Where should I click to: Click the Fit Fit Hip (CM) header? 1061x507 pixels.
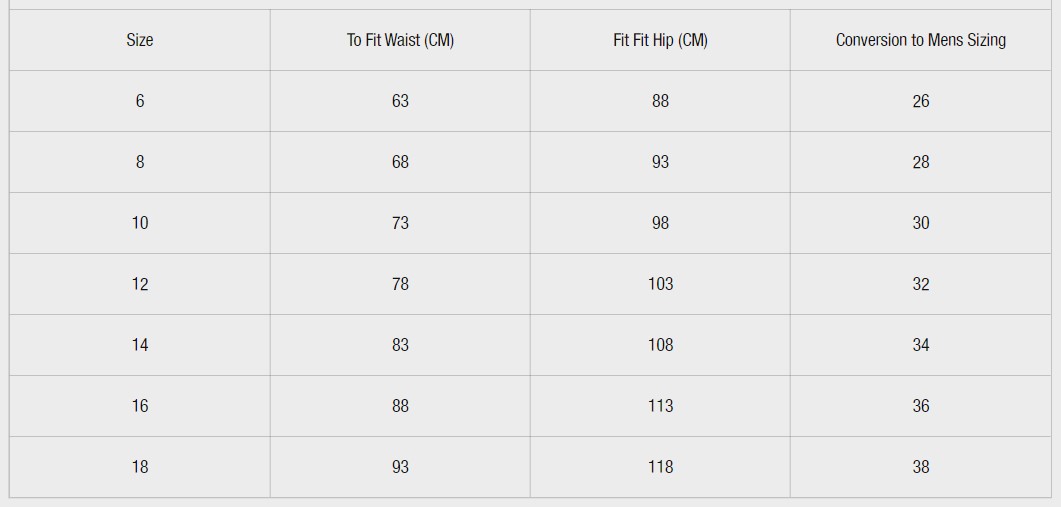pyautogui.click(x=660, y=40)
